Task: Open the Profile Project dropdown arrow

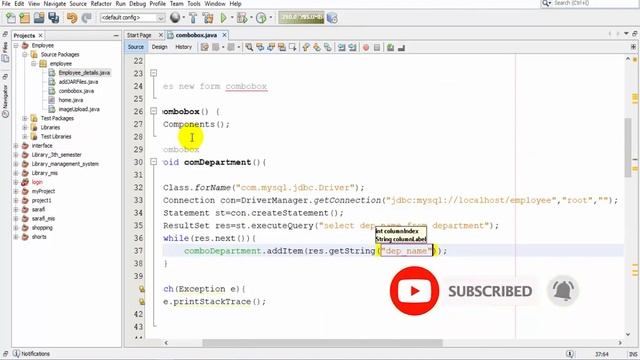Action: point(270,18)
